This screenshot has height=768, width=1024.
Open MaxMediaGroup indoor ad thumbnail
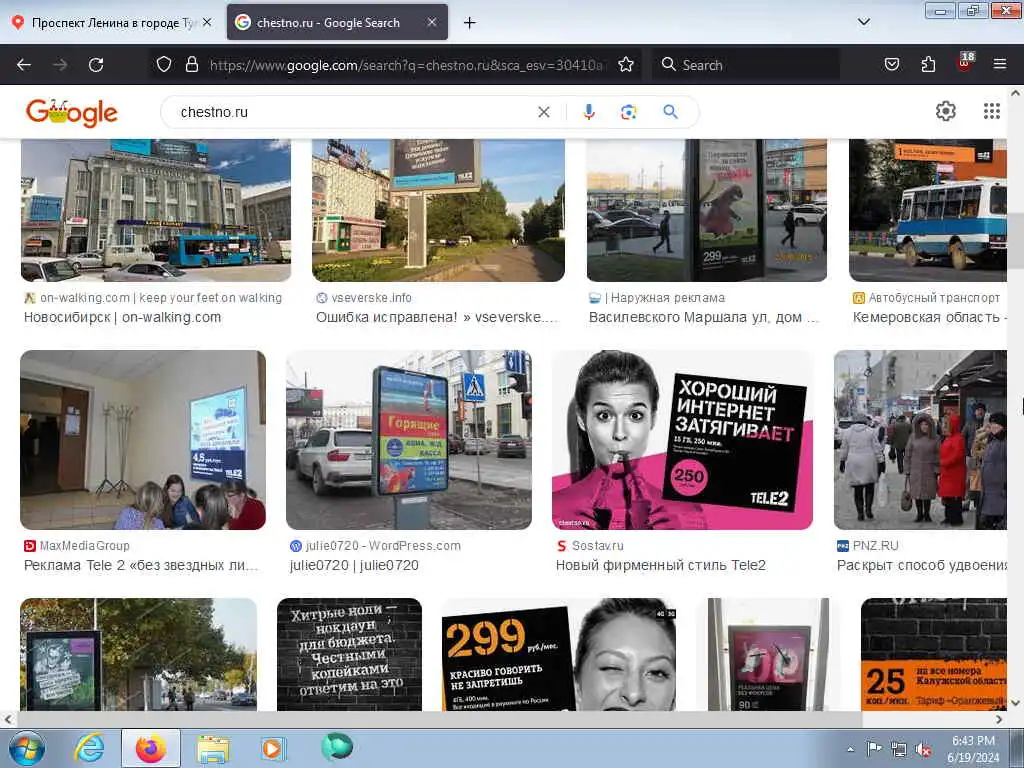tap(143, 440)
